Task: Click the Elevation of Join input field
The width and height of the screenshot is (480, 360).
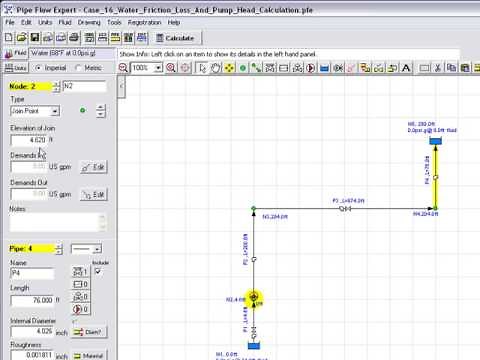Action: click(29, 140)
